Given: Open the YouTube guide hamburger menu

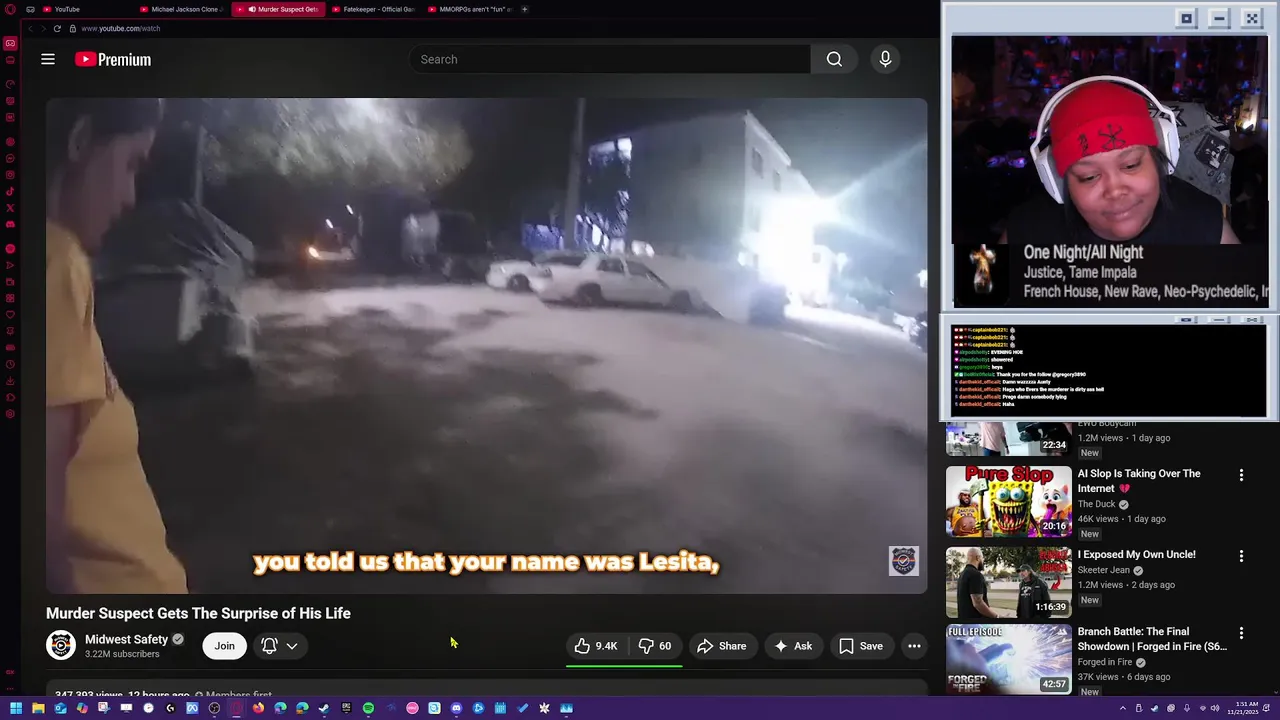Looking at the screenshot, I should tap(47, 59).
